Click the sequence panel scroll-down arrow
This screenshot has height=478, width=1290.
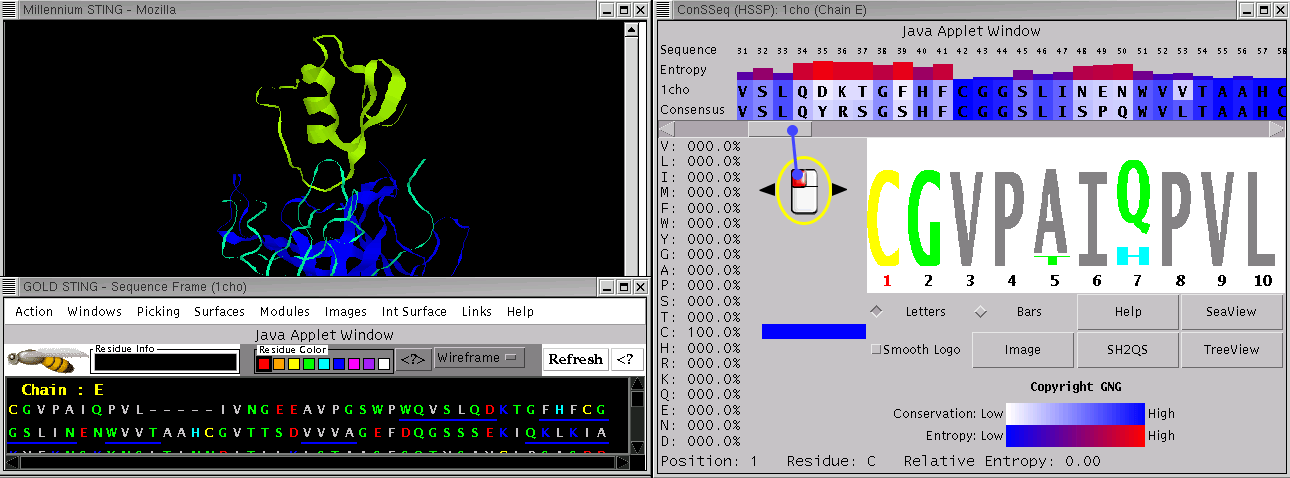637,448
